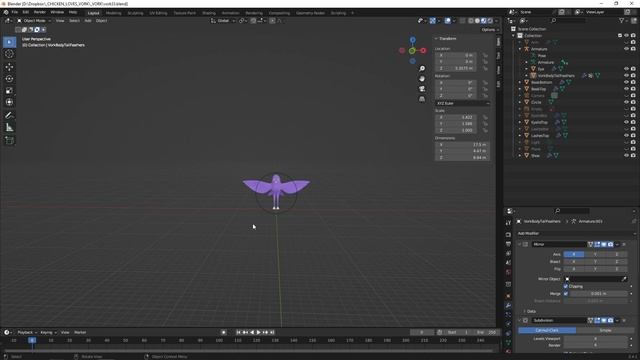640x360 pixels.
Task: Click the Levels Viewport value field
Action: pyautogui.click(x=595, y=339)
